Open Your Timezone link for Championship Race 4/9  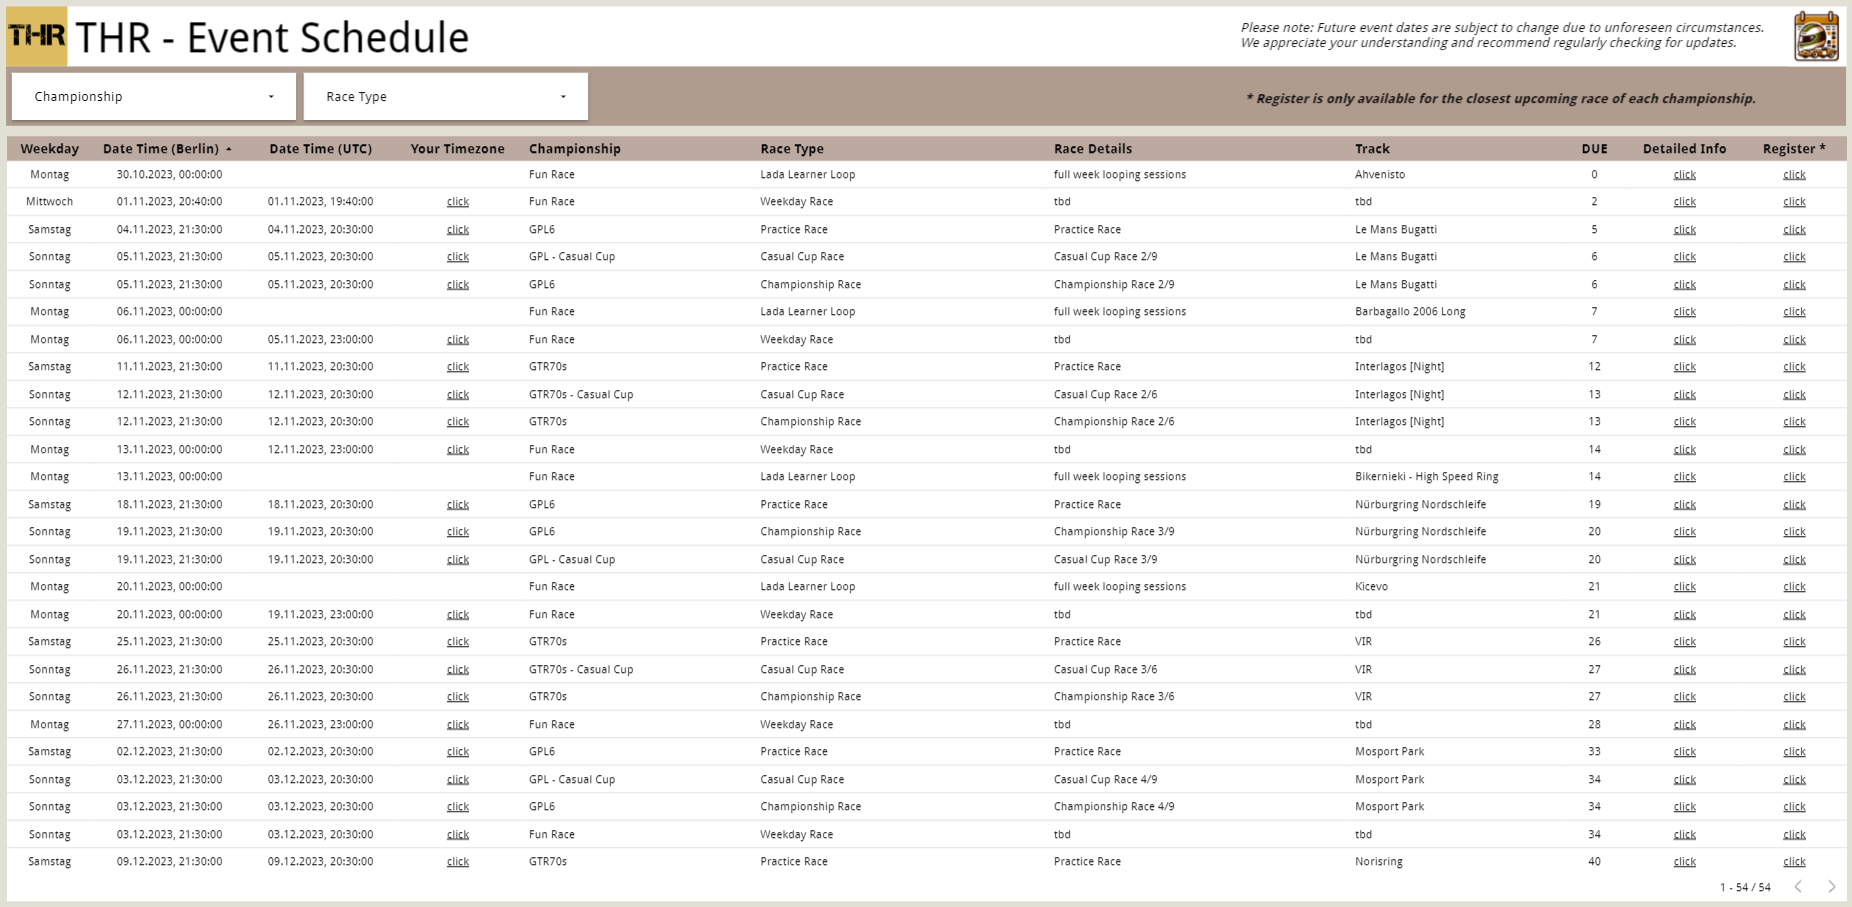click(458, 807)
